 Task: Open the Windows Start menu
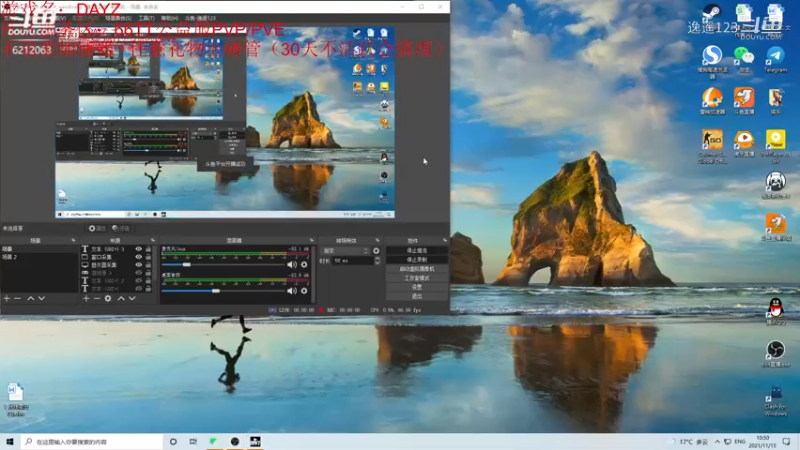[10, 442]
